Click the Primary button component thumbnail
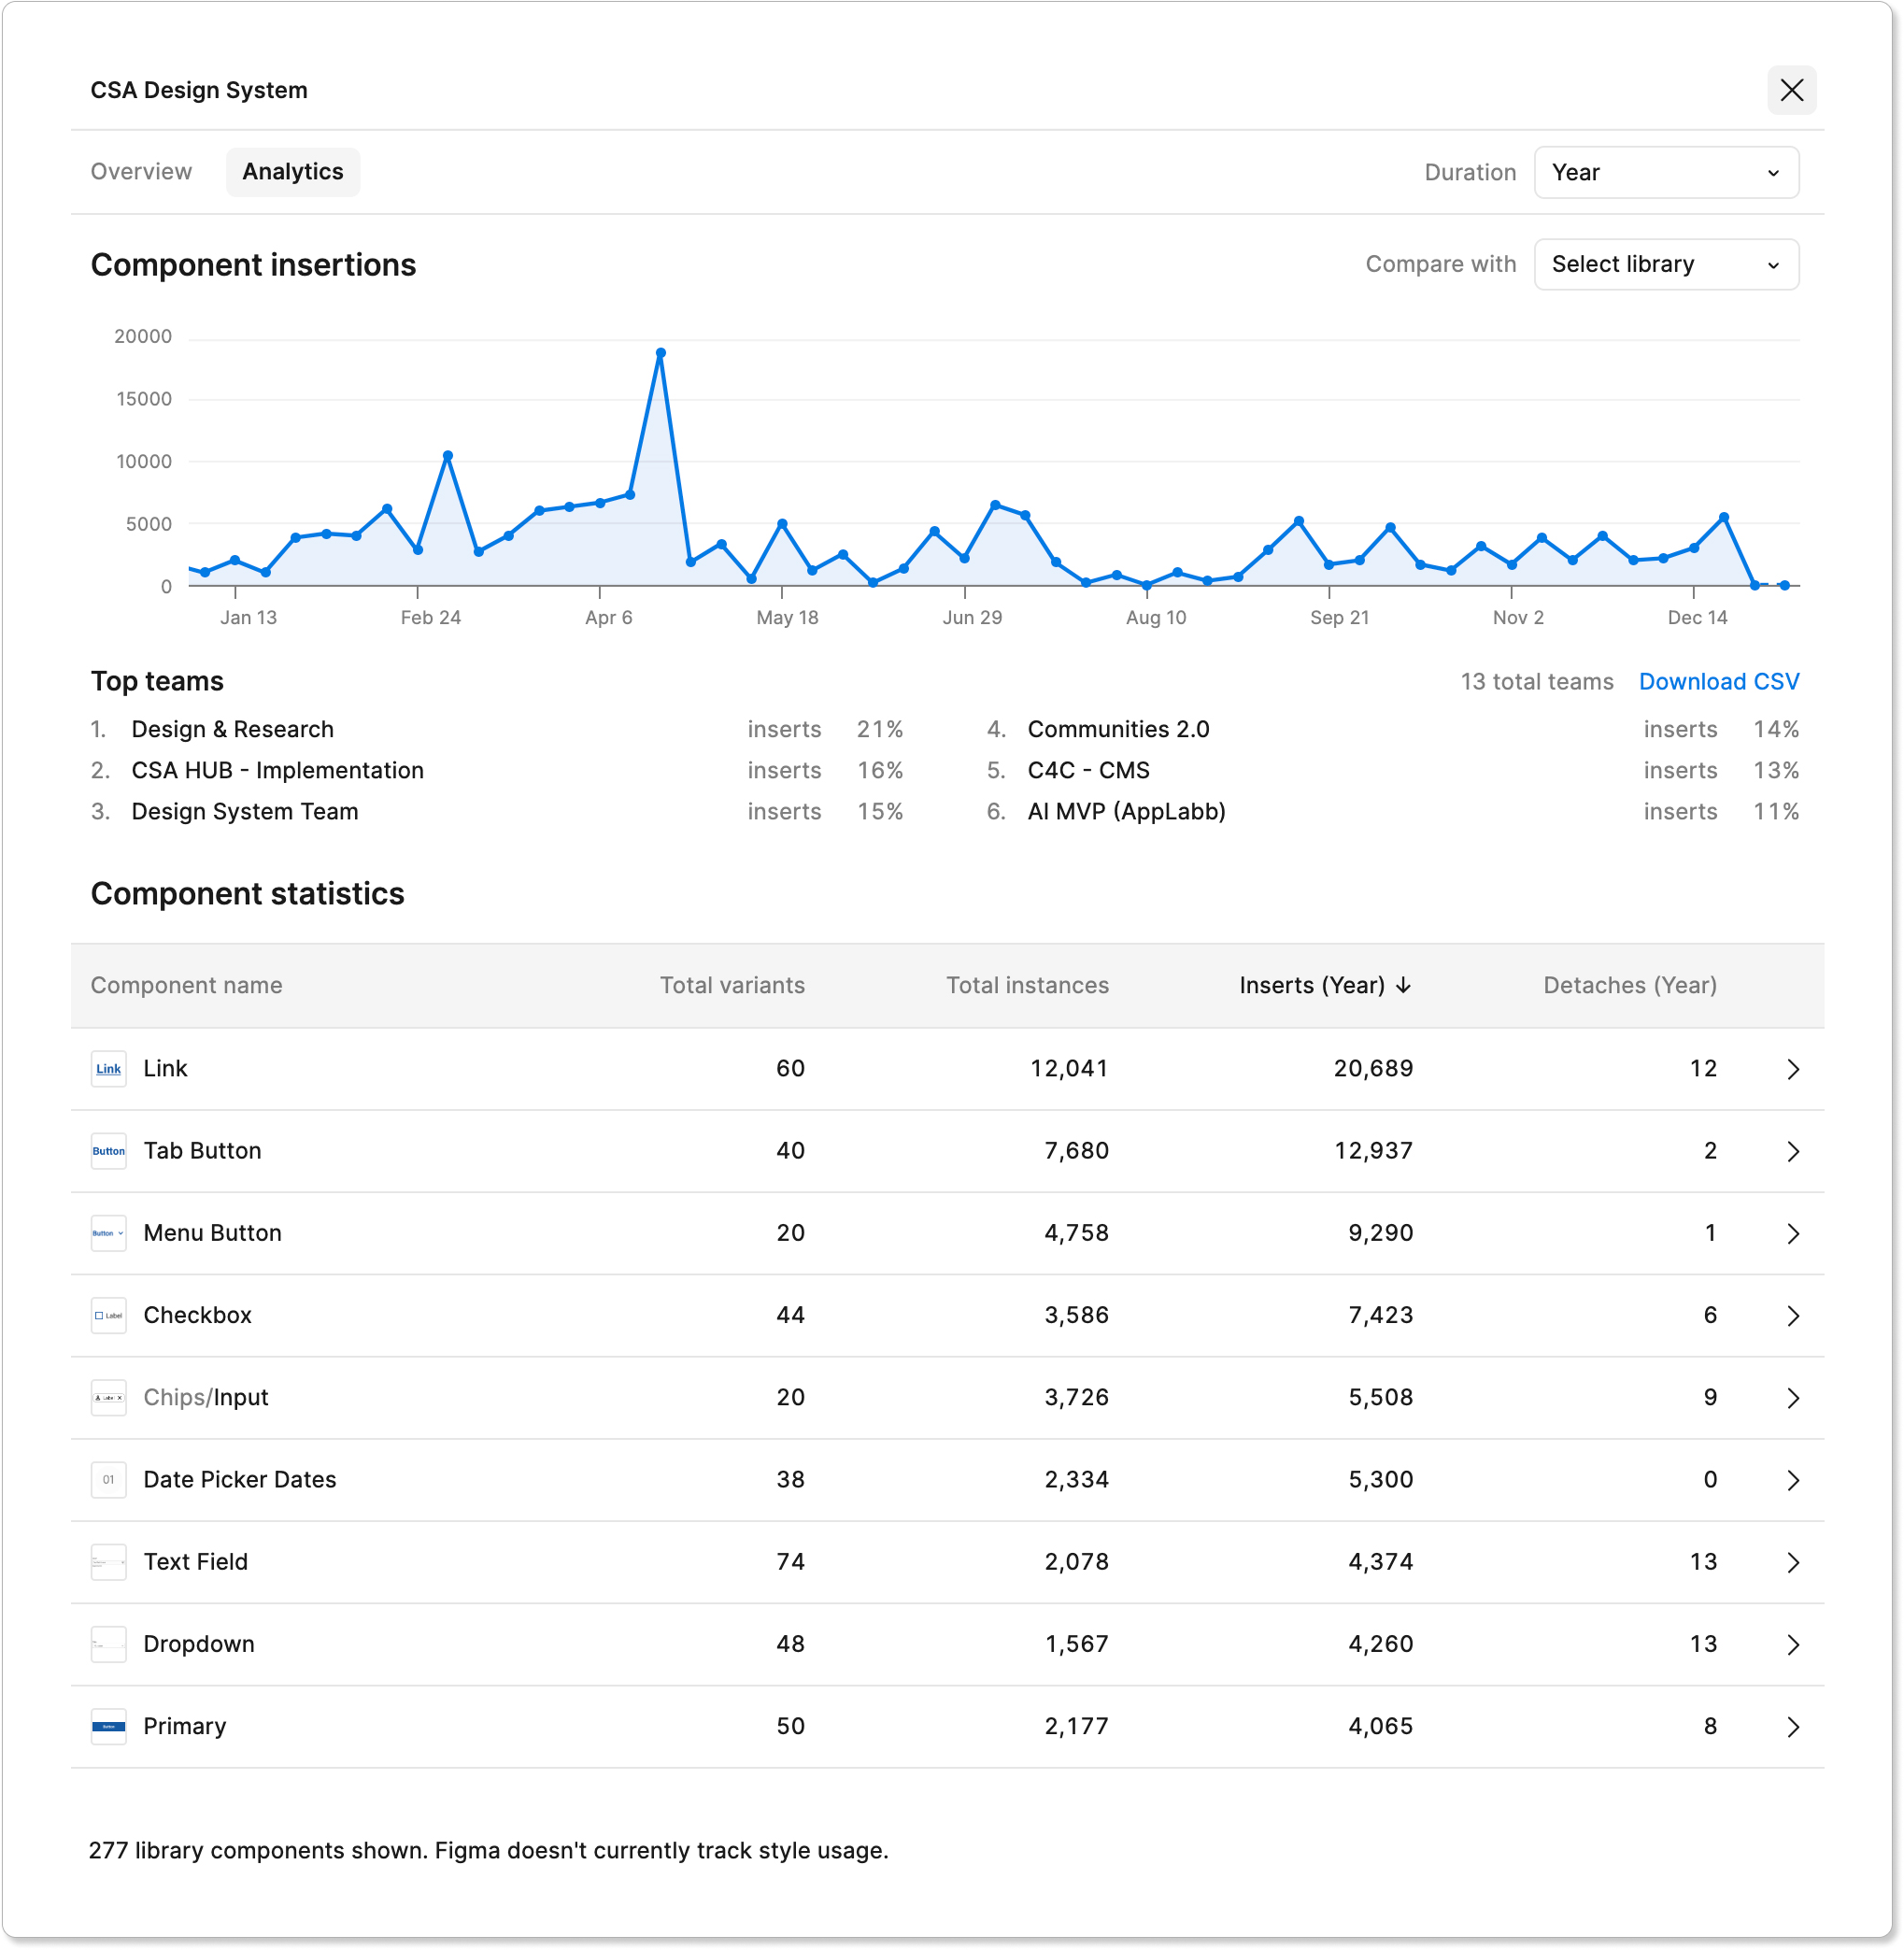 108,1726
